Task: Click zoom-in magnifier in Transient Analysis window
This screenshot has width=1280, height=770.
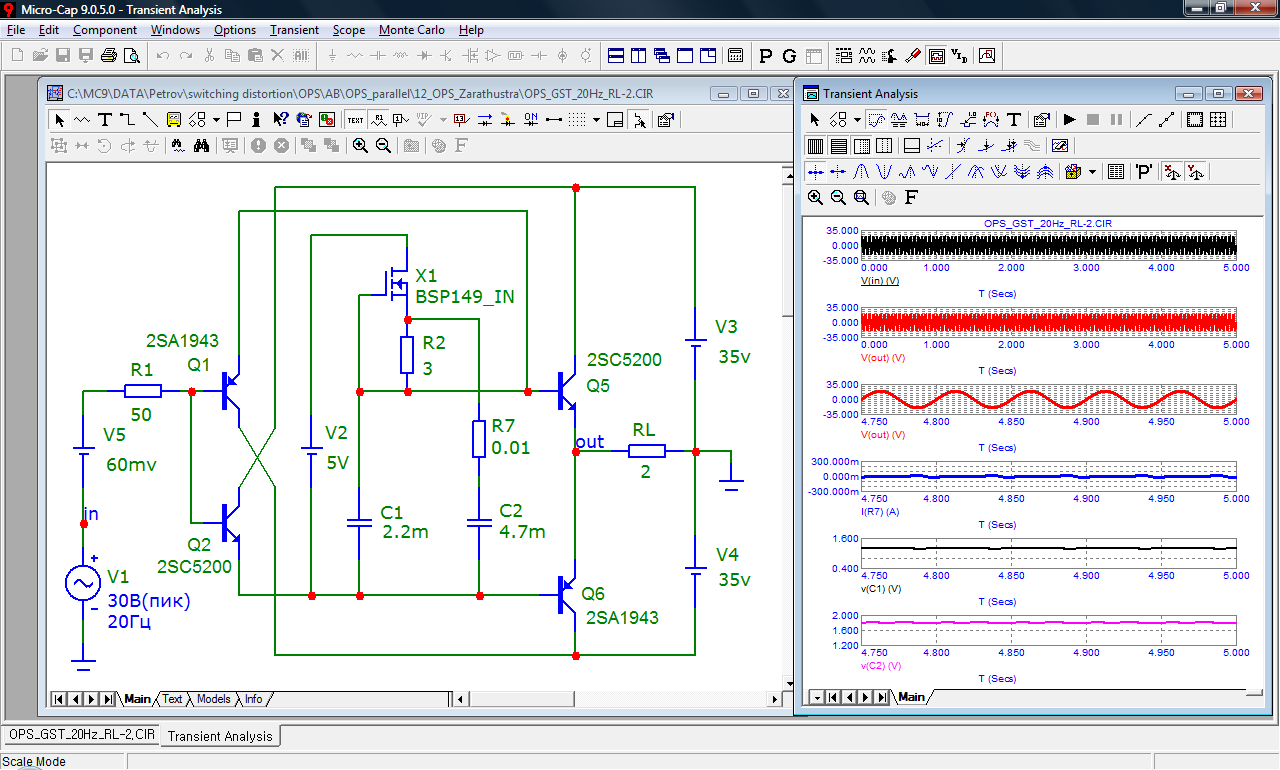Action: coord(815,198)
